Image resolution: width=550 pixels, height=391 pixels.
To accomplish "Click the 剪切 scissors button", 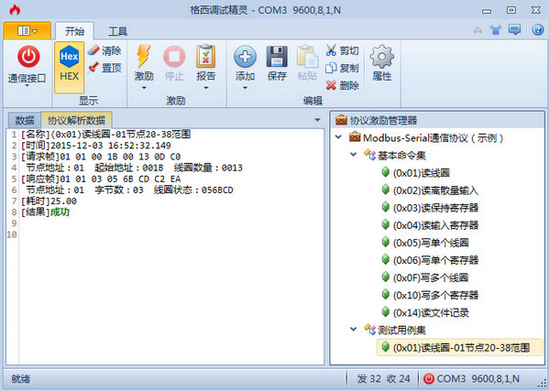I will [342, 50].
